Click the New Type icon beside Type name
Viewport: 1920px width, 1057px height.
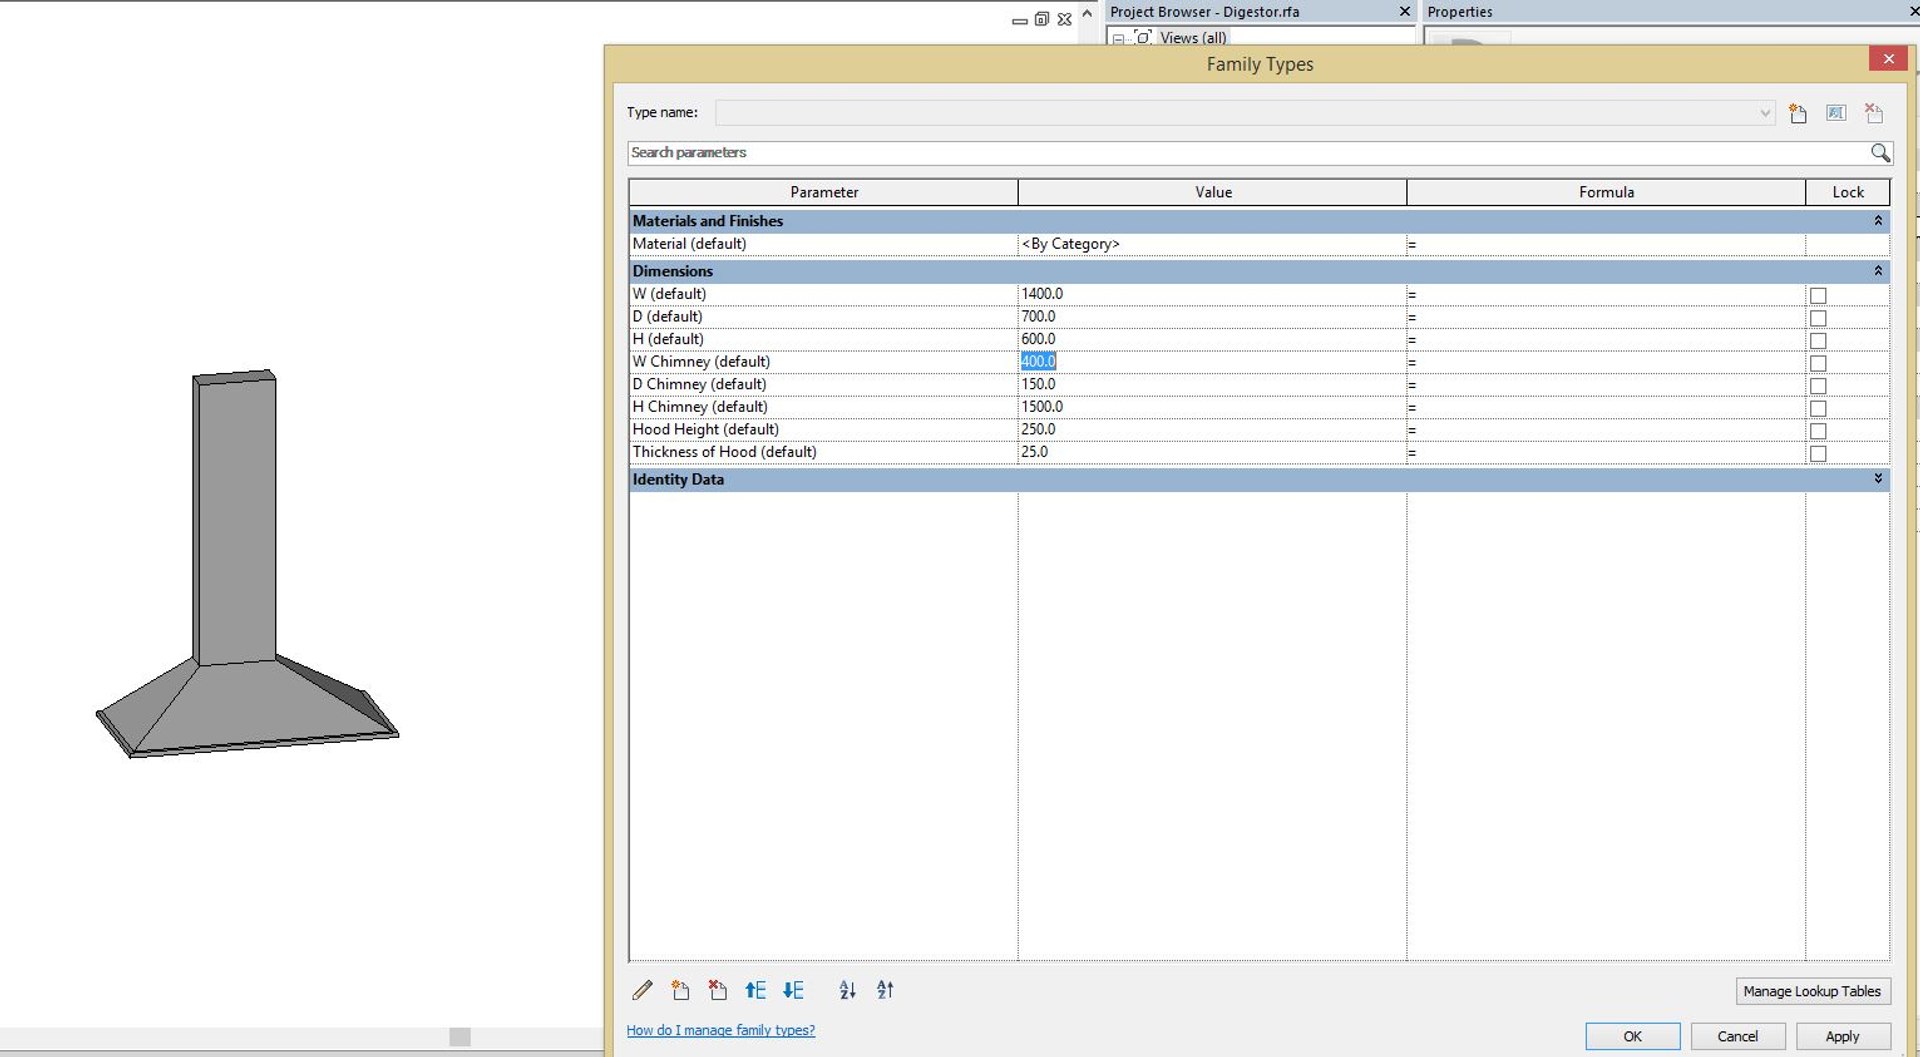pyautogui.click(x=1798, y=113)
